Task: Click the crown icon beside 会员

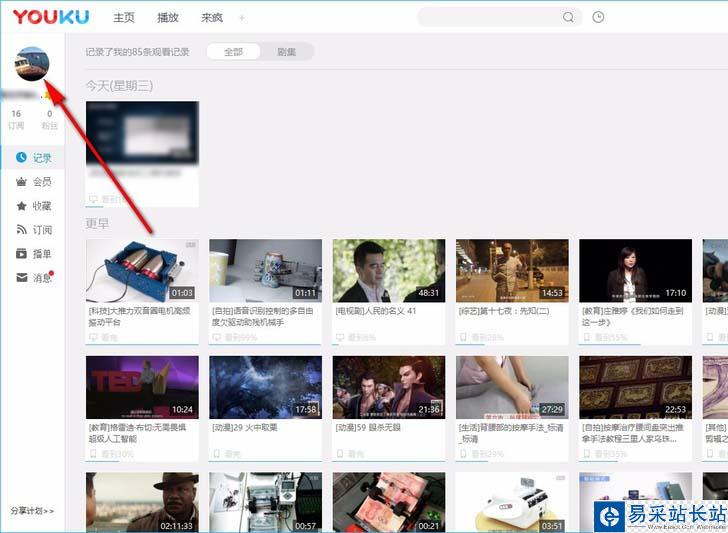Action: [x=21, y=182]
